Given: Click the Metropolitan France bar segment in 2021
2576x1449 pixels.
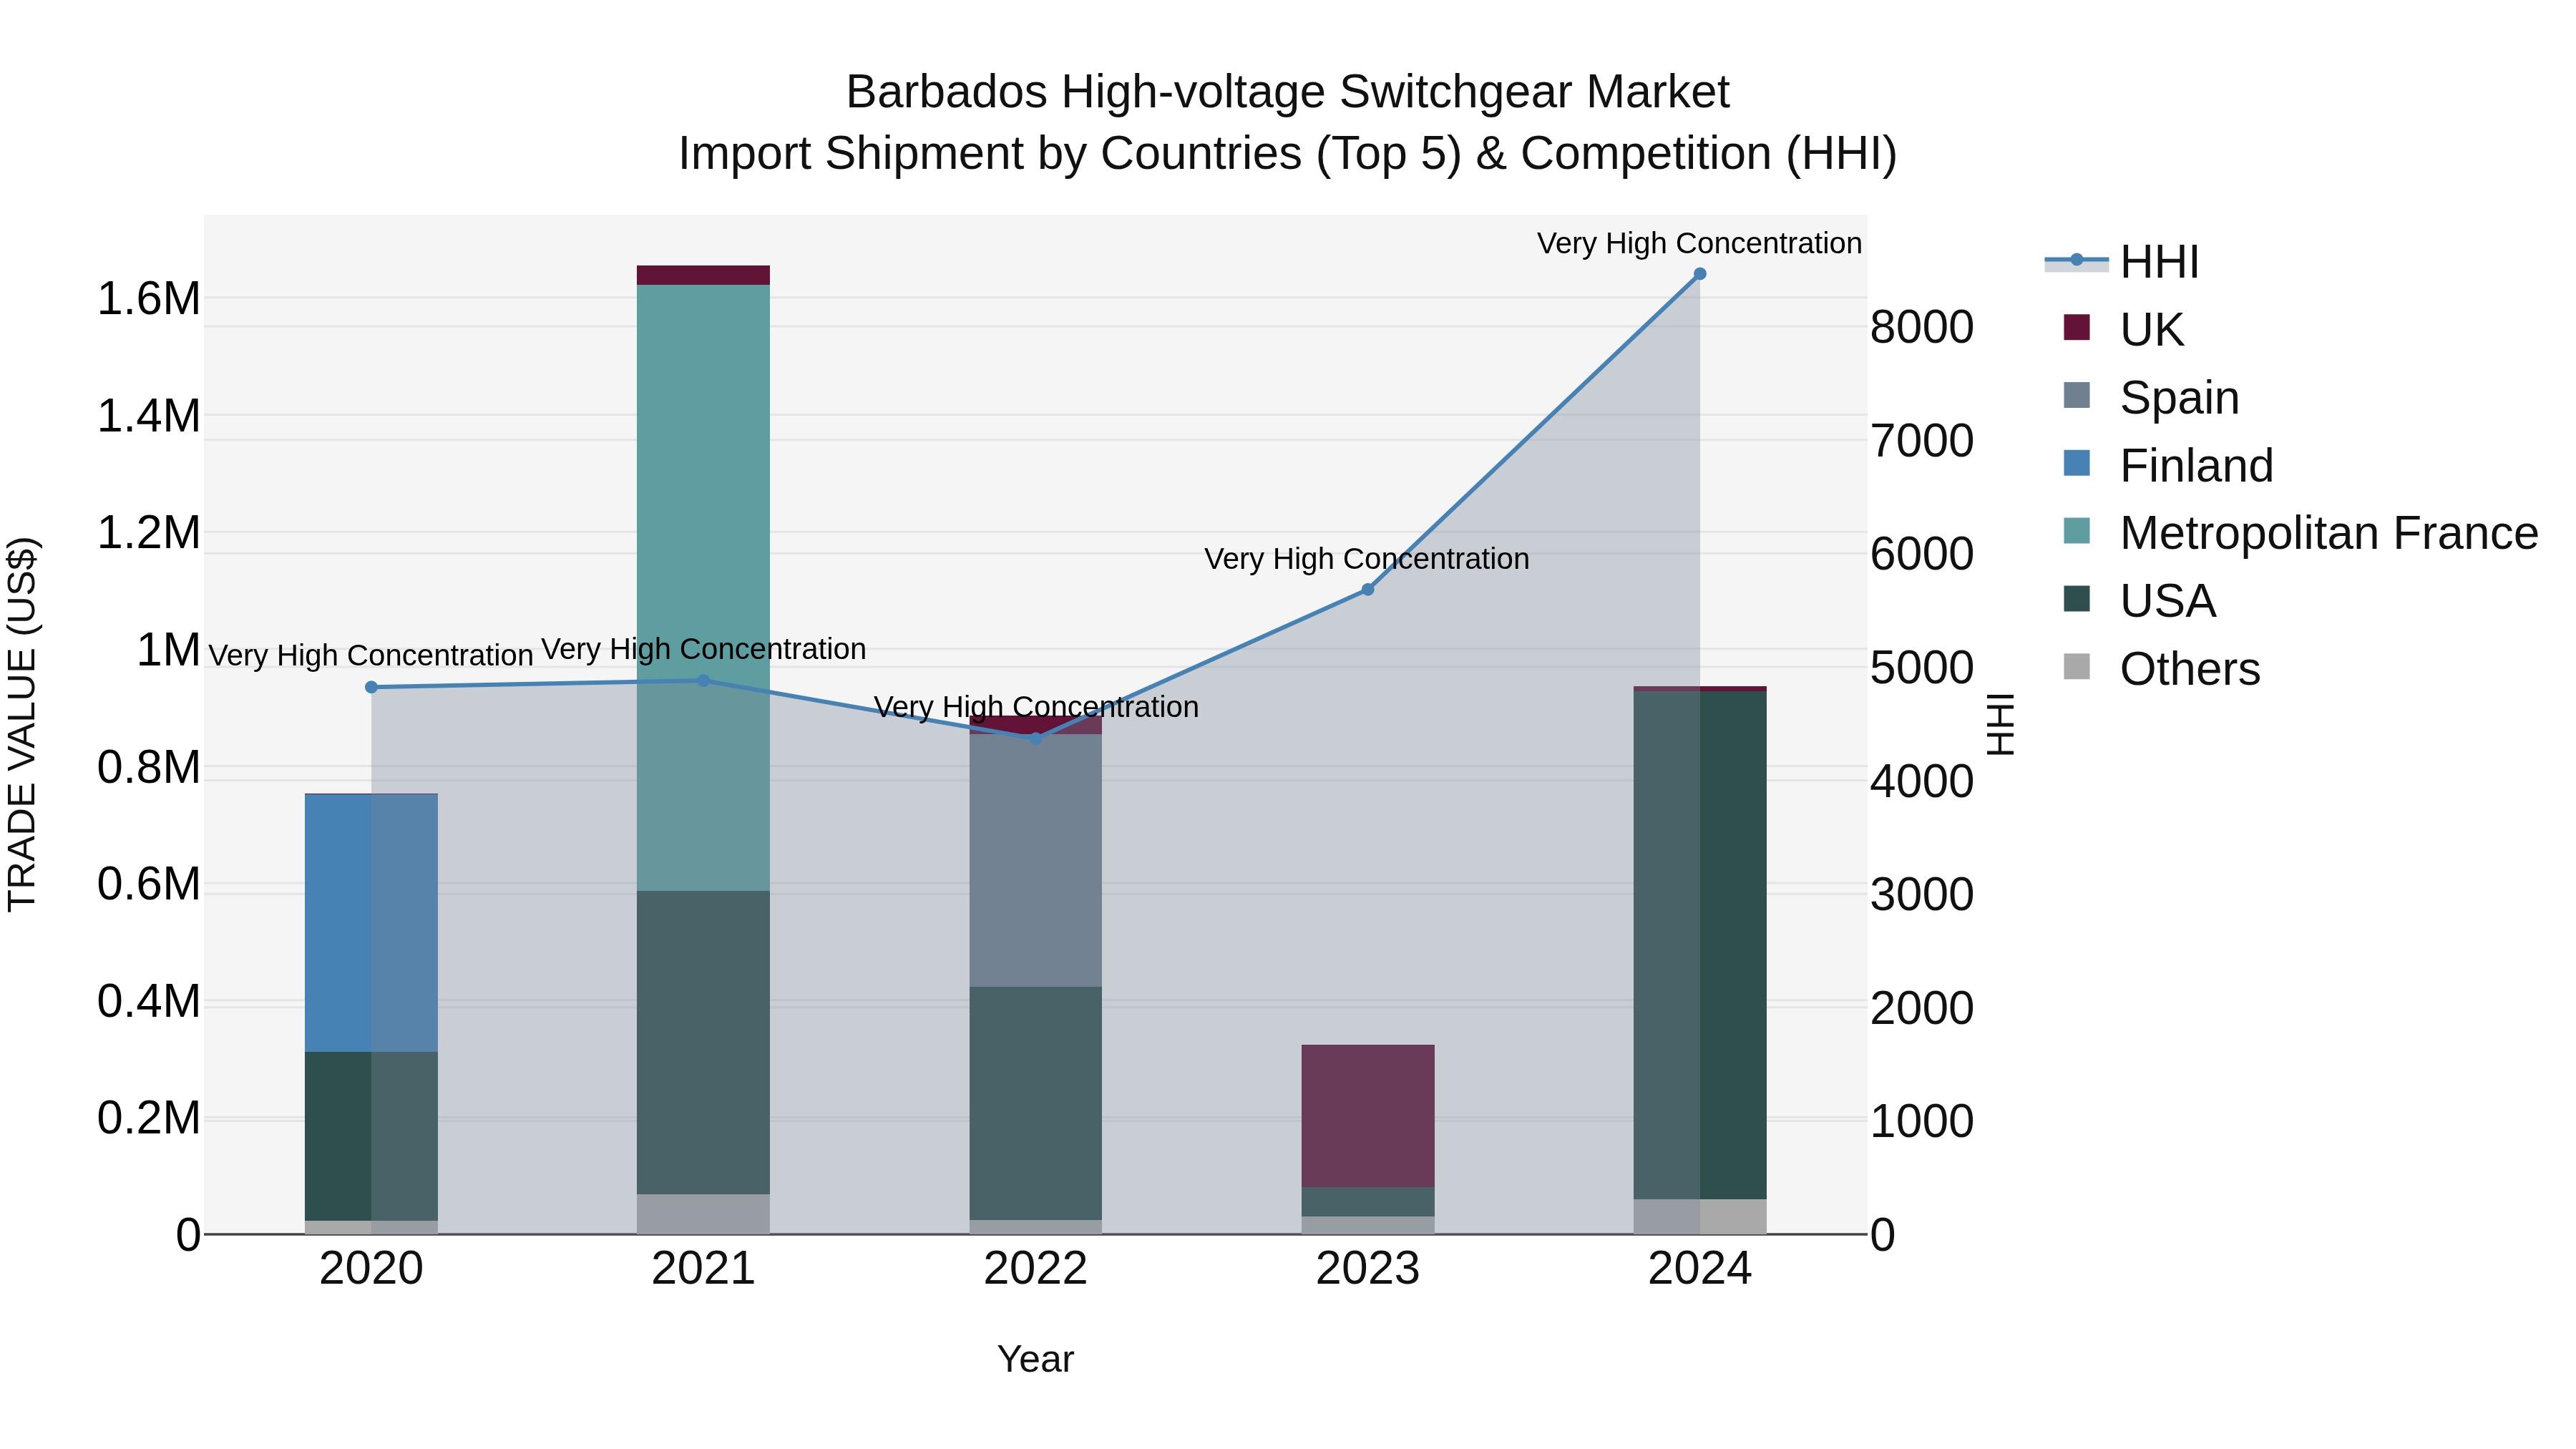Looking at the screenshot, I should pos(703,588).
